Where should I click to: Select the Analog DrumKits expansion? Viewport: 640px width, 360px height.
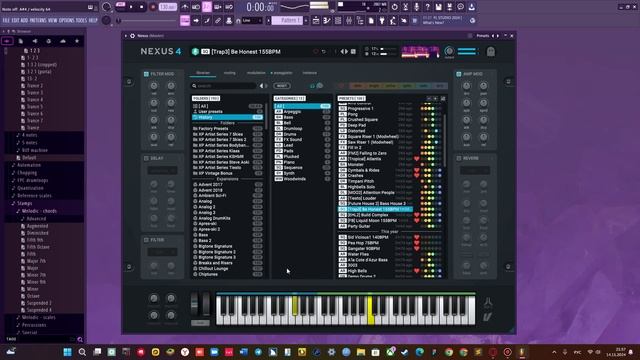[227, 218]
